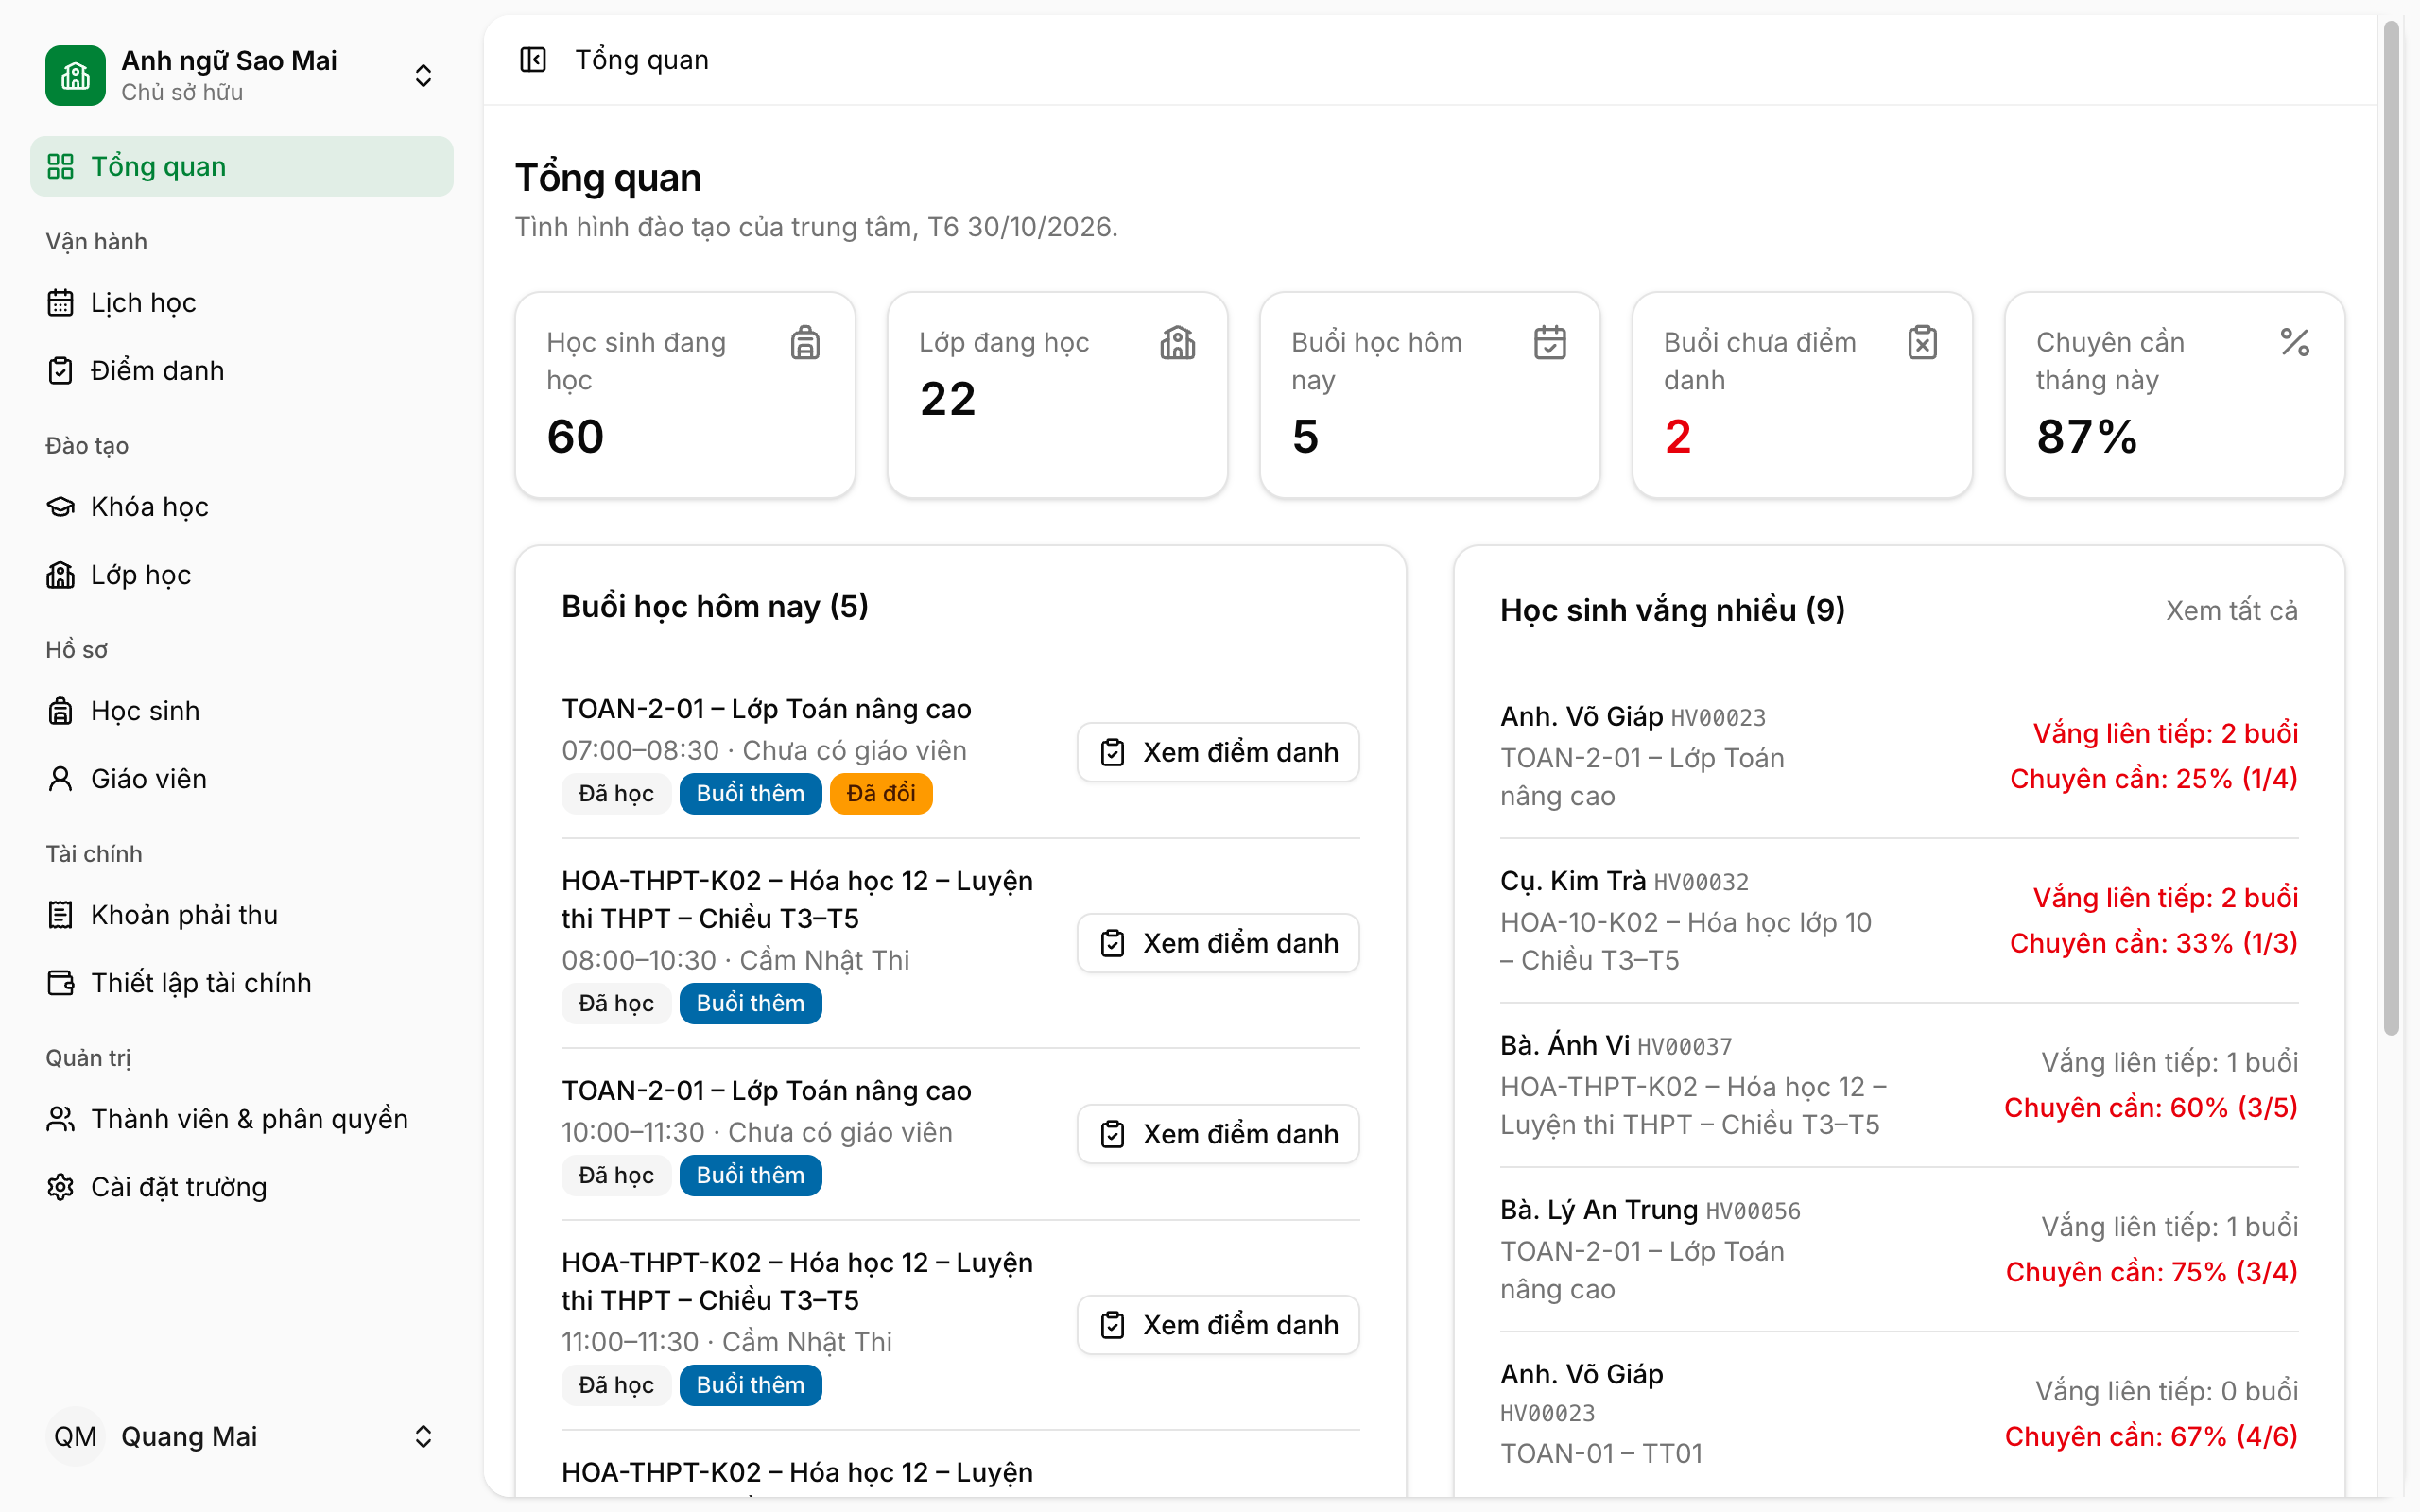Click clipboard-x icon on Buổi chưa điểm danh card
This screenshot has width=2420, height=1512.
(1922, 343)
